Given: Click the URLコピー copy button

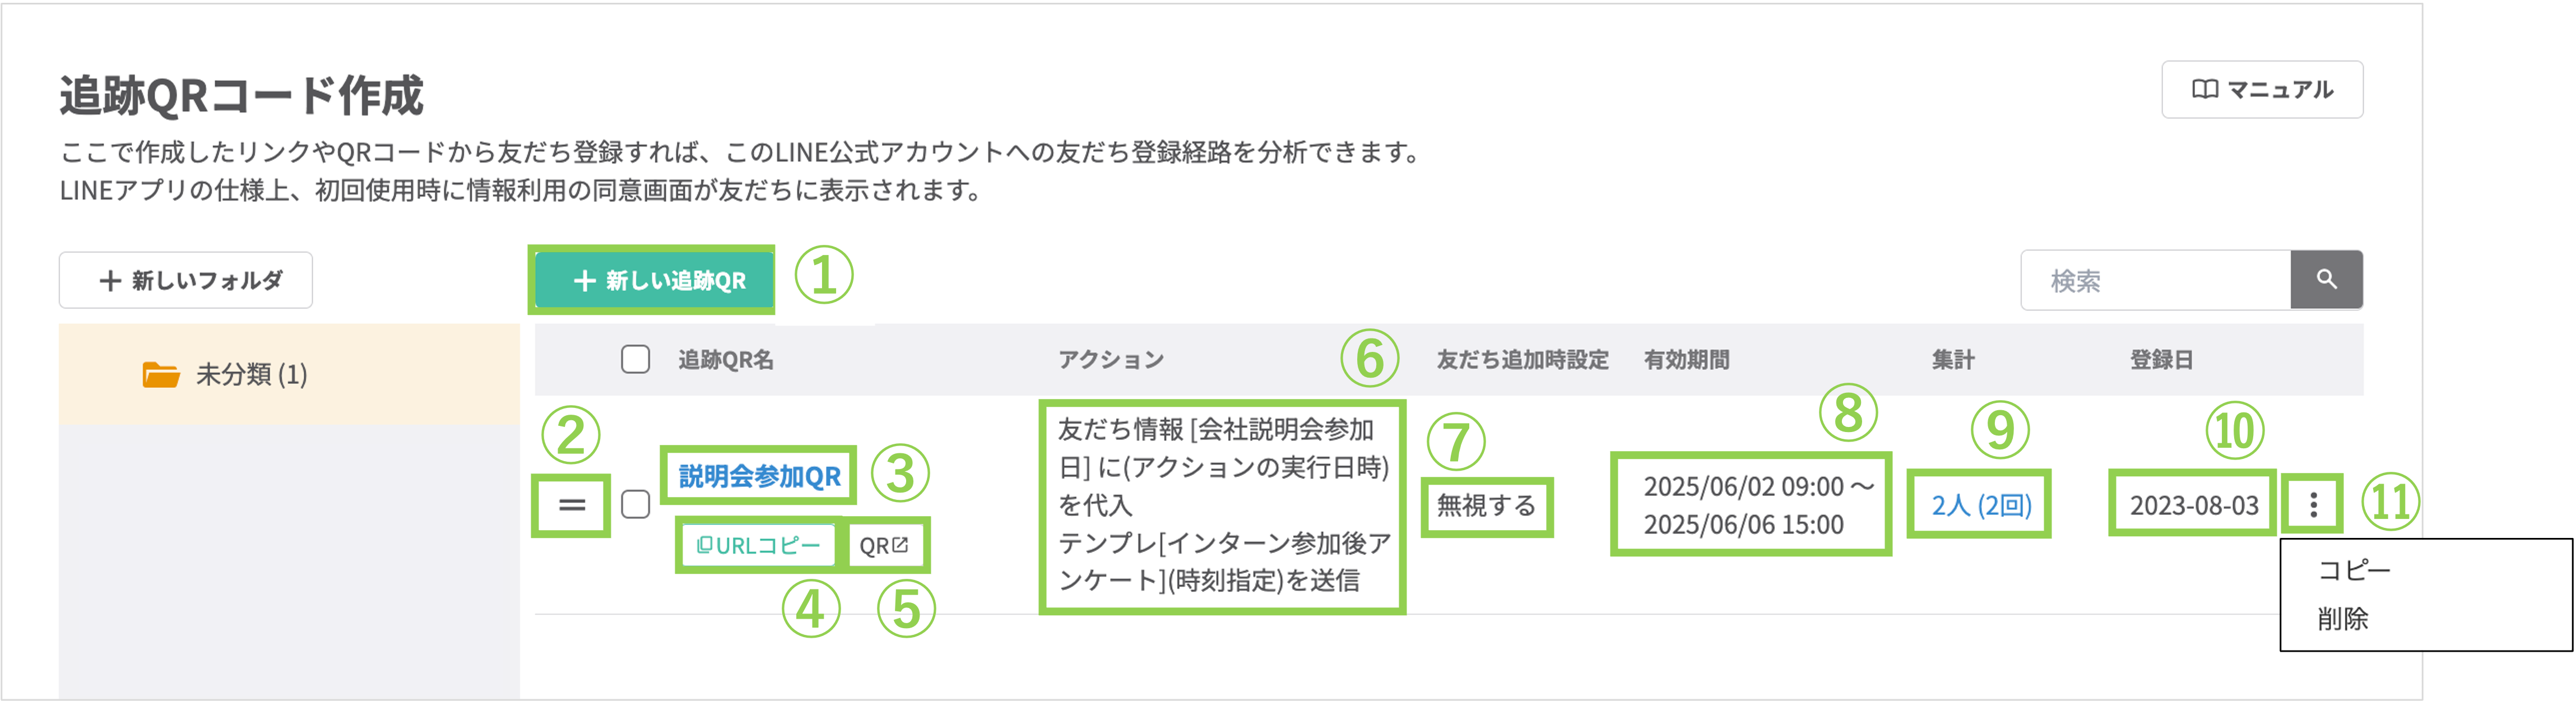Looking at the screenshot, I should click(x=757, y=545).
